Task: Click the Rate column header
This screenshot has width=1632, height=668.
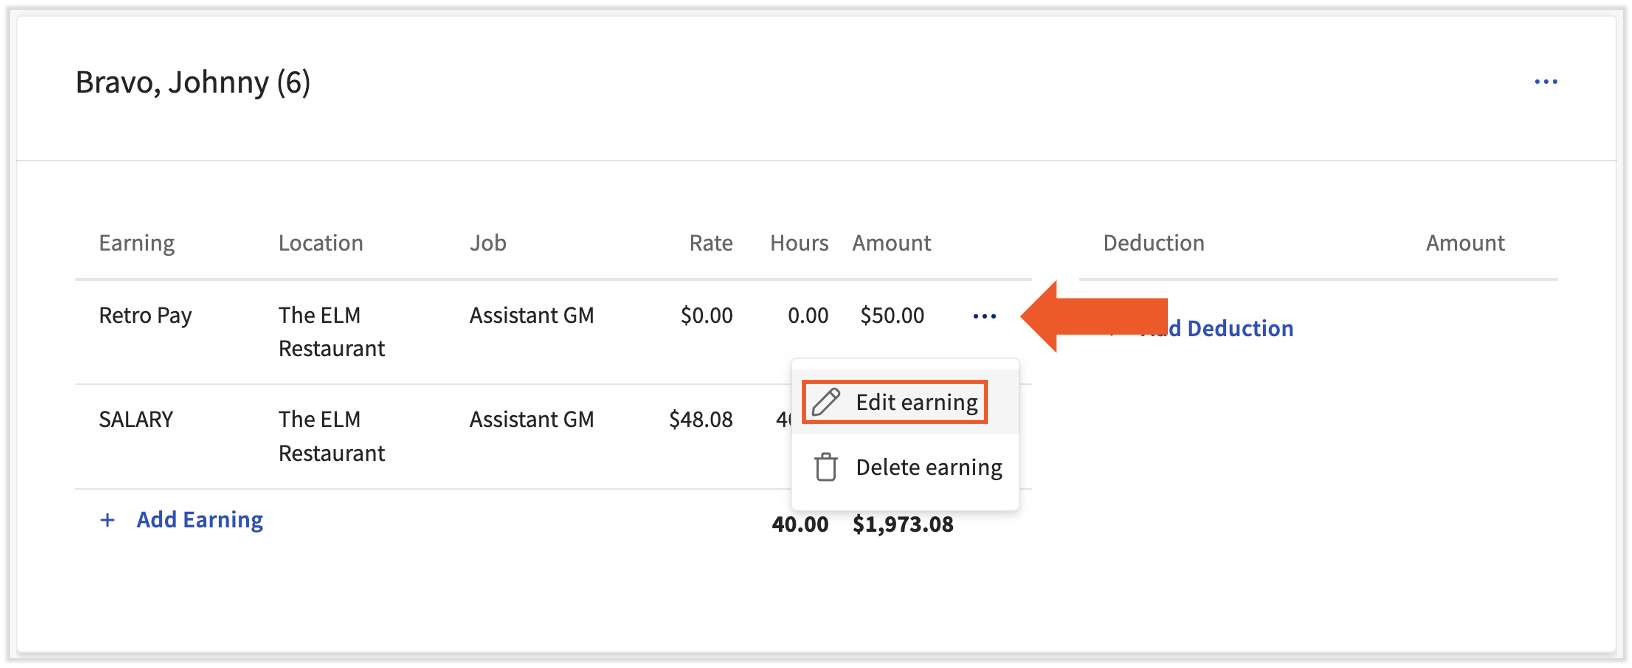Action: 710,243
